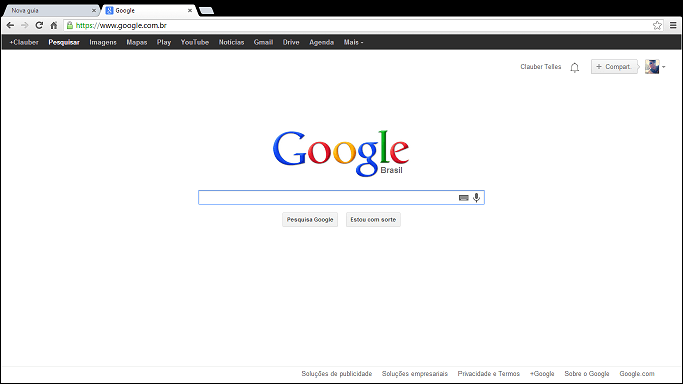
Task: Open the on-screen keyboard icon in search box
Action: [463, 198]
